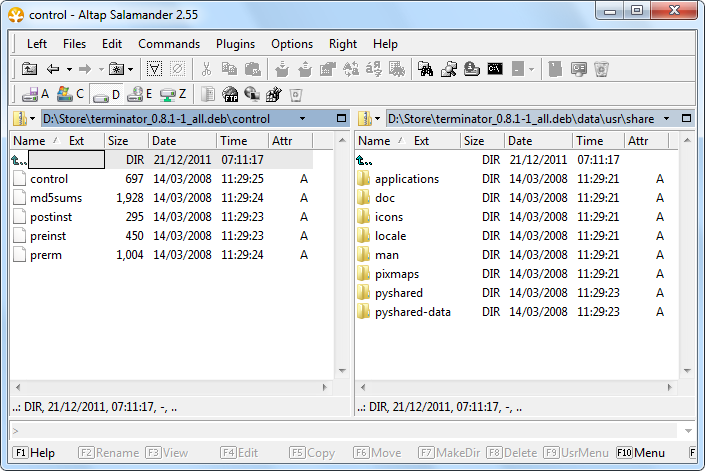Click the F10 Menu button
The width and height of the screenshot is (705, 471).
coord(640,453)
